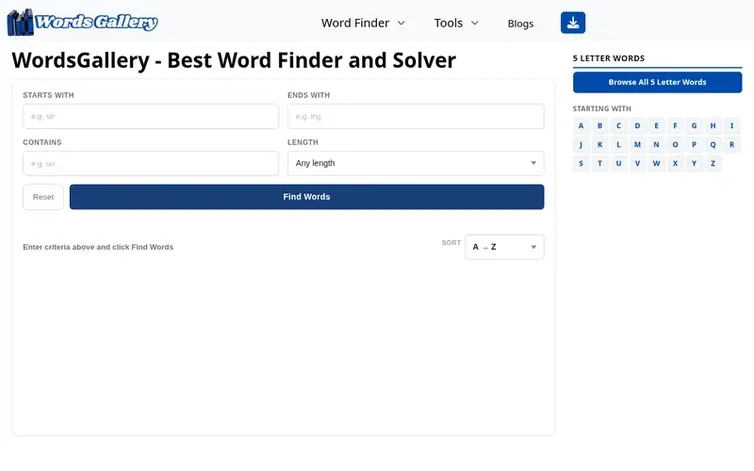
Task: Select letter T under Starting With
Action: [600, 164]
